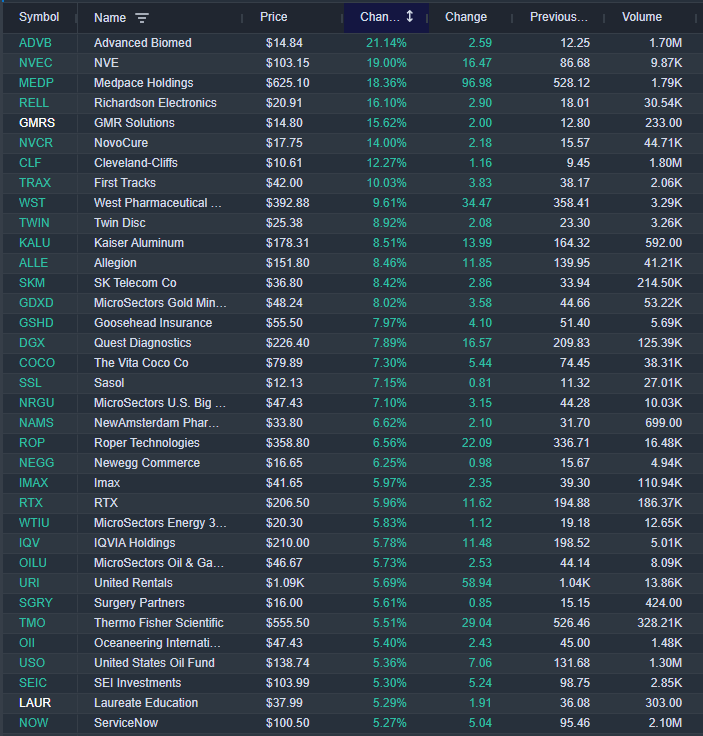This screenshot has height=736, width=703.
Task: Open RELL ticker symbol
Action: click(34, 103)
